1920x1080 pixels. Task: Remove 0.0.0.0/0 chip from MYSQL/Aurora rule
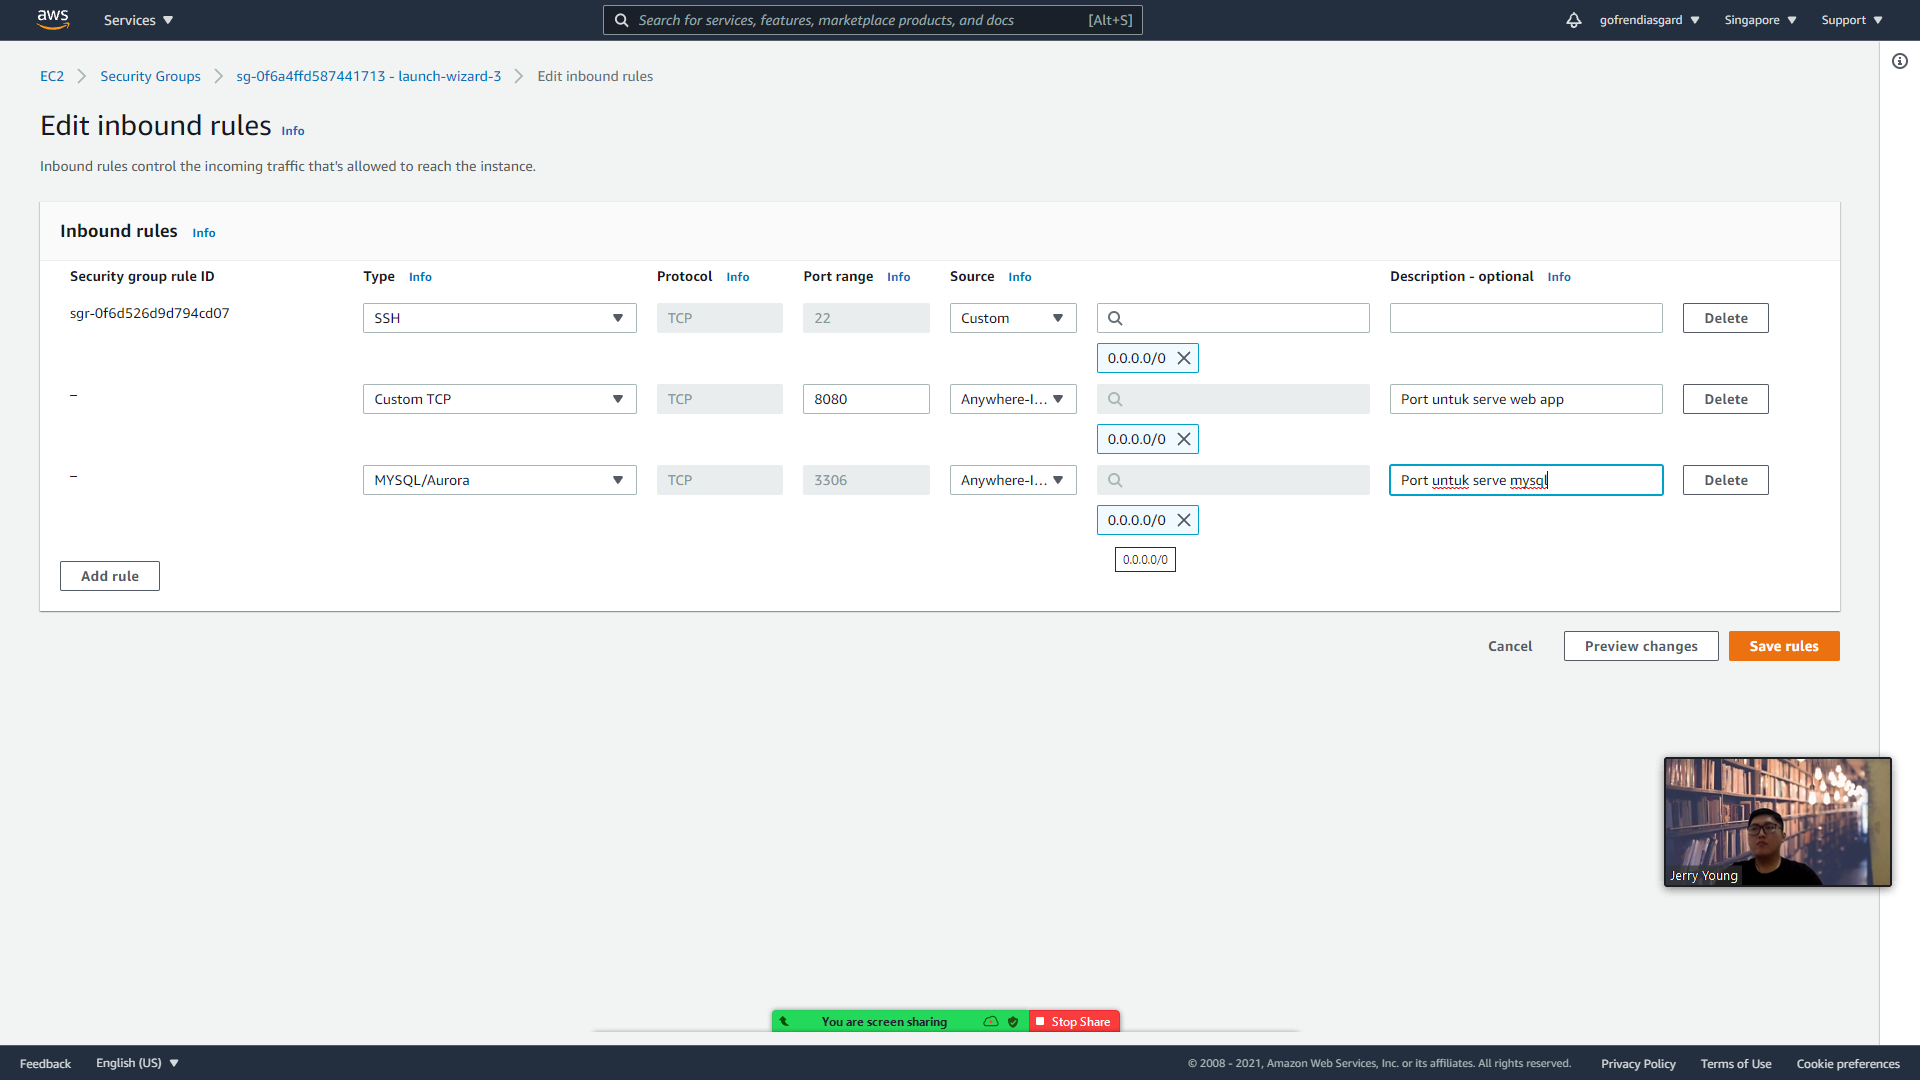tap(1184, 520)
